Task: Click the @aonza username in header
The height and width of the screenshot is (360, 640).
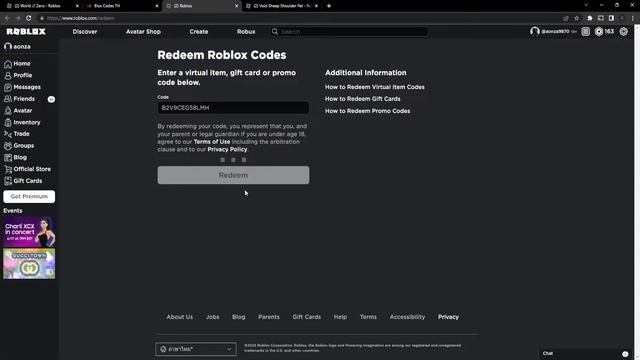Action: coord(555,31)
